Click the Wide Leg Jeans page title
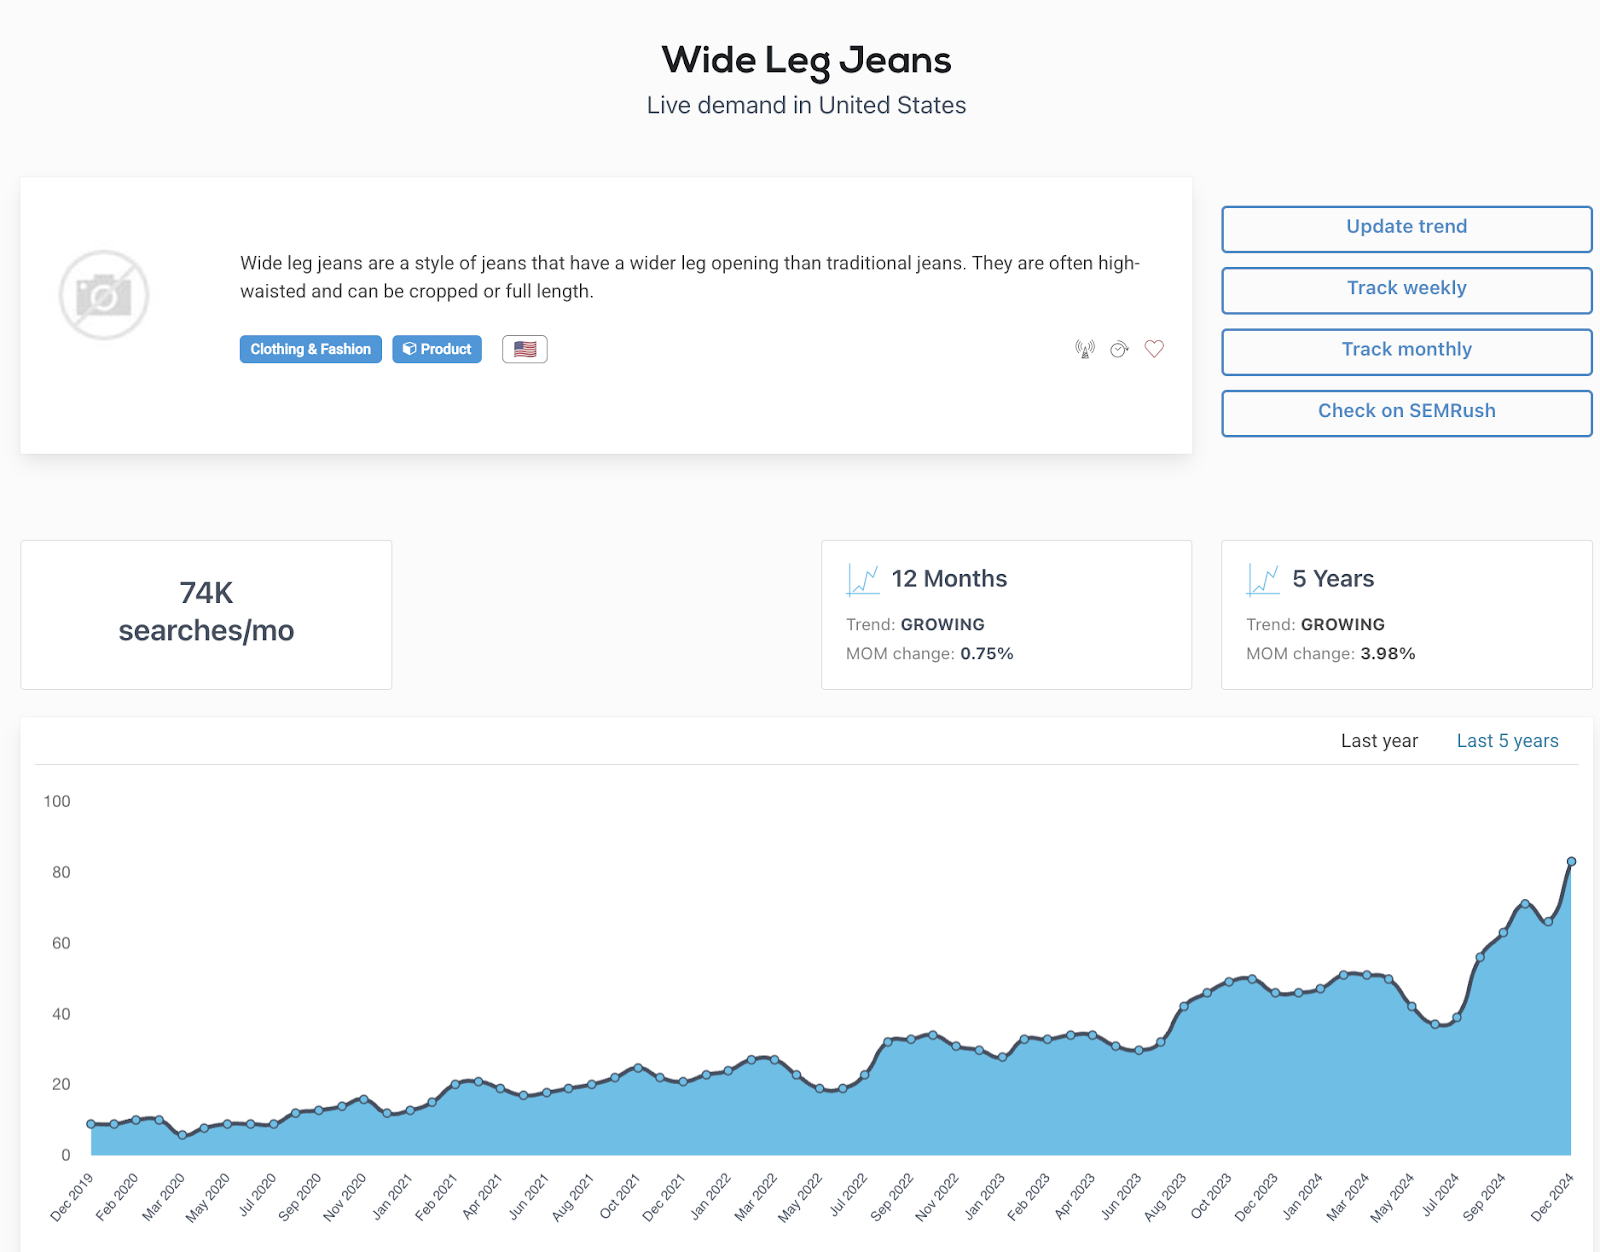 click(806, 61)
